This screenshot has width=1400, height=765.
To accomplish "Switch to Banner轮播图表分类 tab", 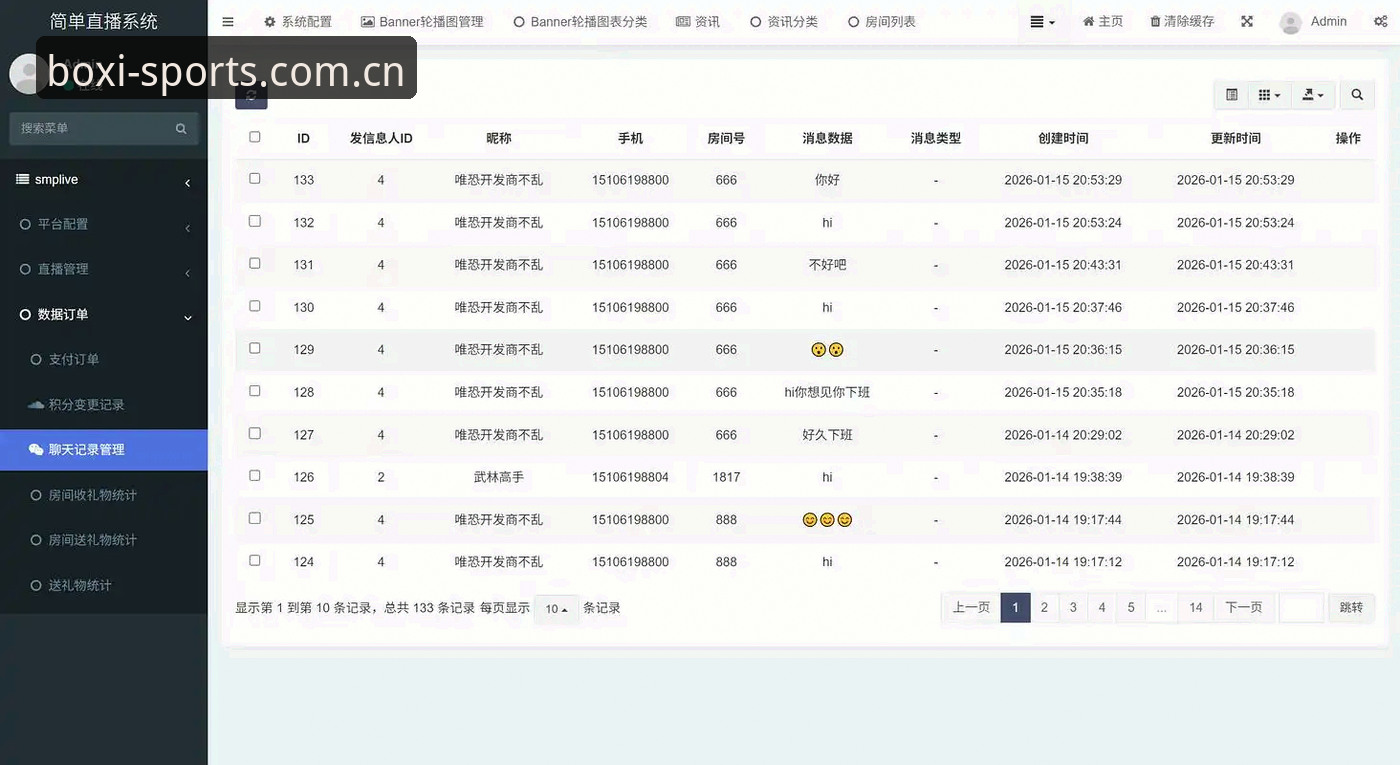I will [580, 22].
